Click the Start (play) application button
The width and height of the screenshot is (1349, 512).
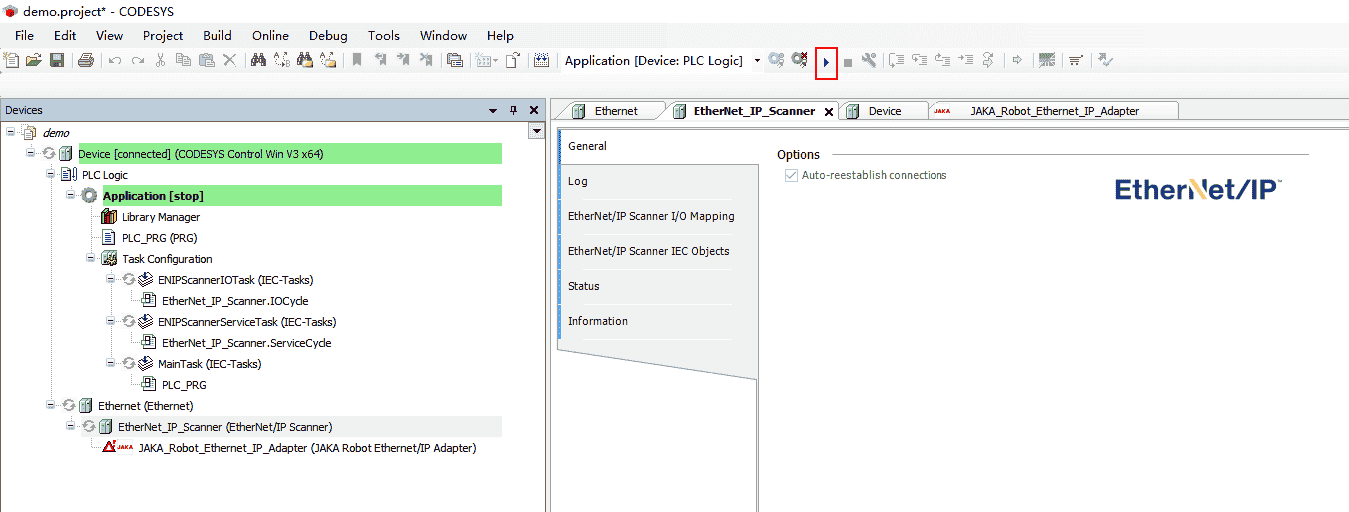pyautogui.click(x=826, y=62)
